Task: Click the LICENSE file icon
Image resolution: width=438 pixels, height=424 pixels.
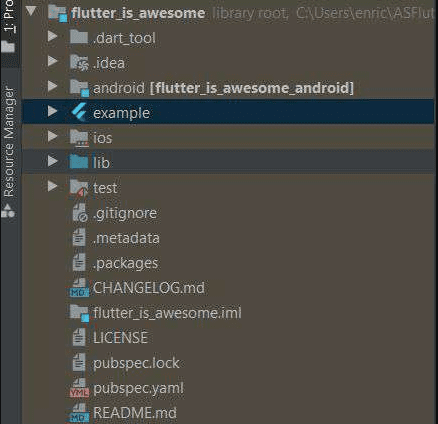Action: click(79, 338)
